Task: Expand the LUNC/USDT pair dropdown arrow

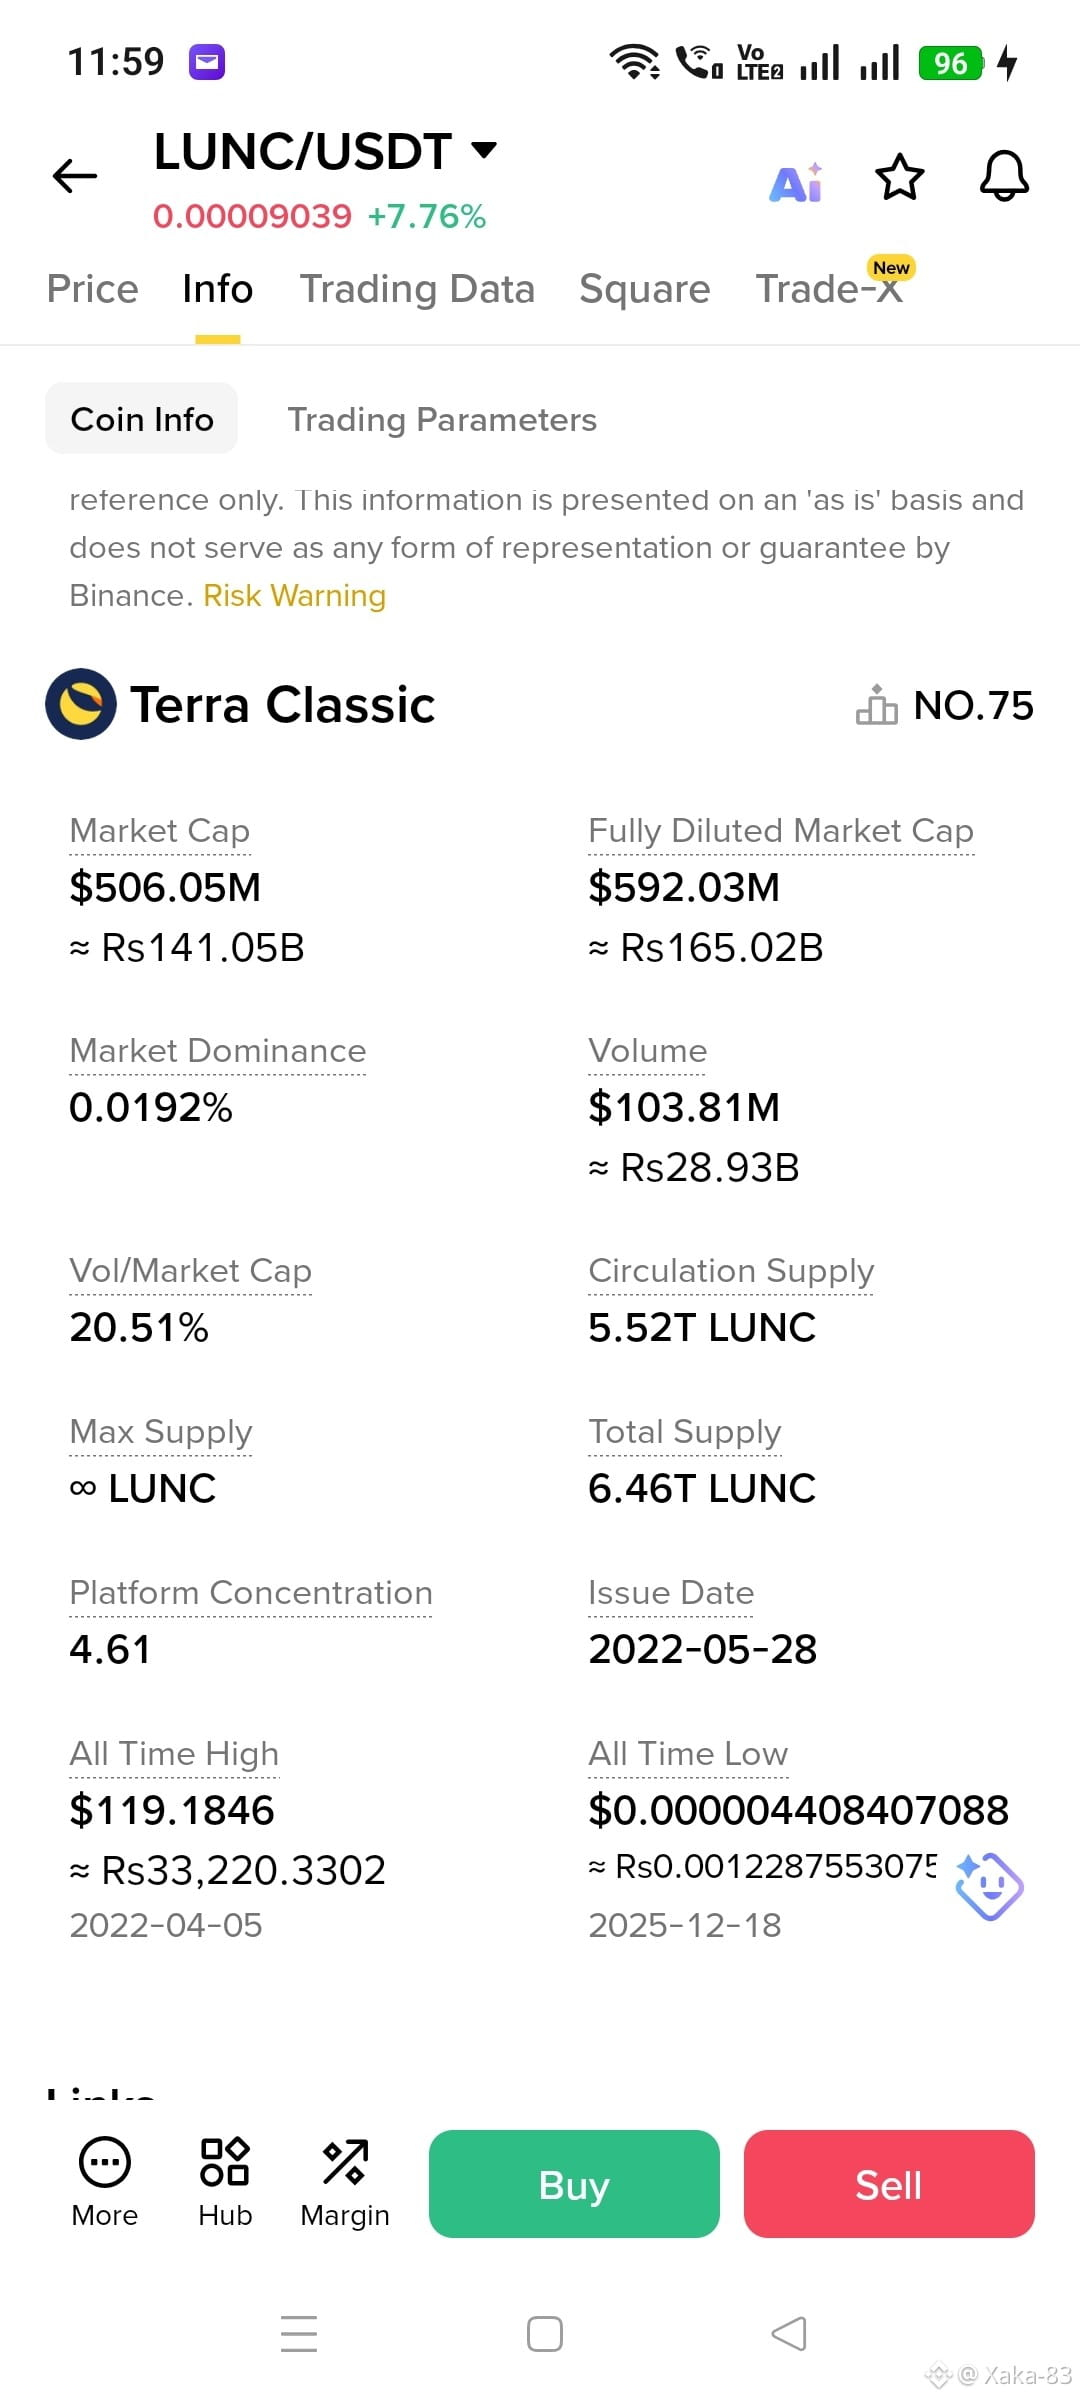Action: (x=484, y=150)
